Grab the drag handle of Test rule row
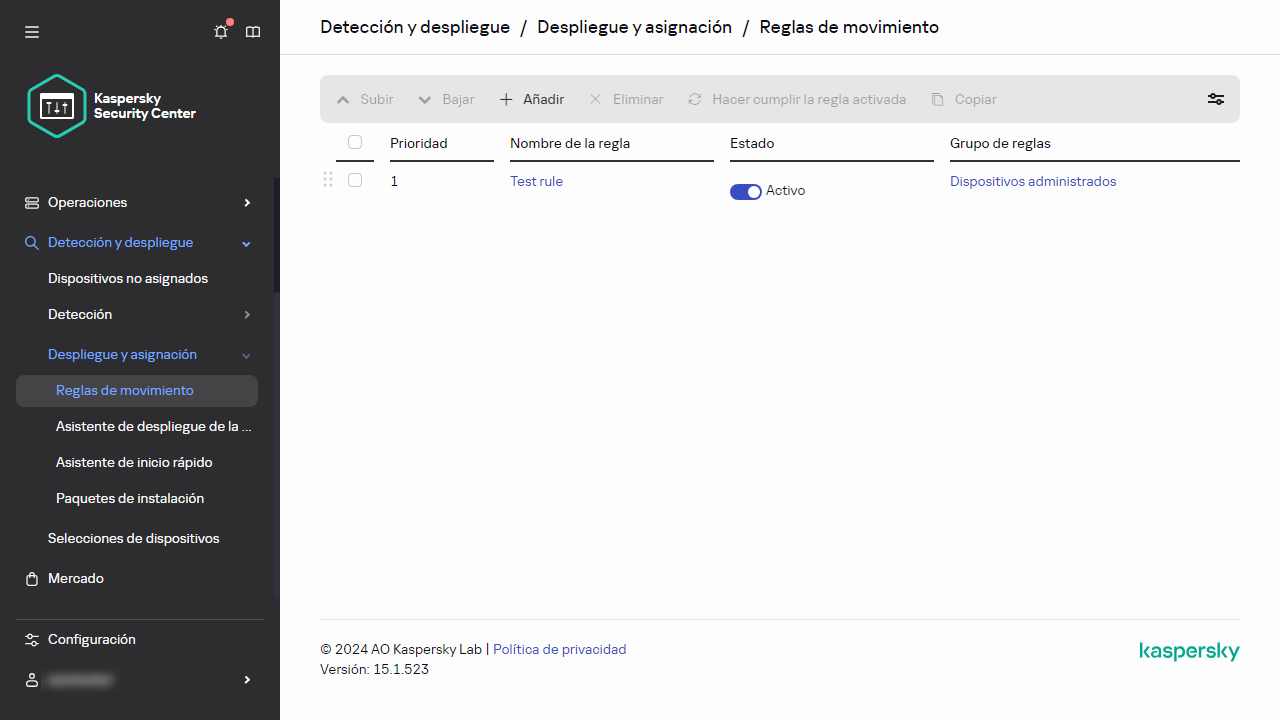Viewport: 1280px width, 720px height. point(328,180)
